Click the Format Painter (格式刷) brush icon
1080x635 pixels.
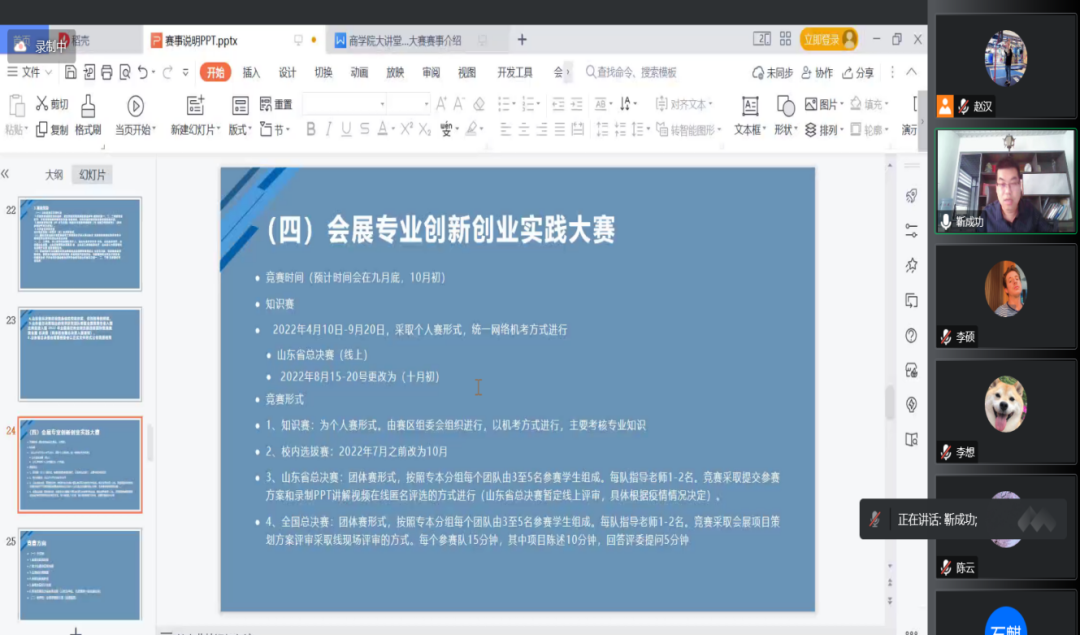point(88,106)
